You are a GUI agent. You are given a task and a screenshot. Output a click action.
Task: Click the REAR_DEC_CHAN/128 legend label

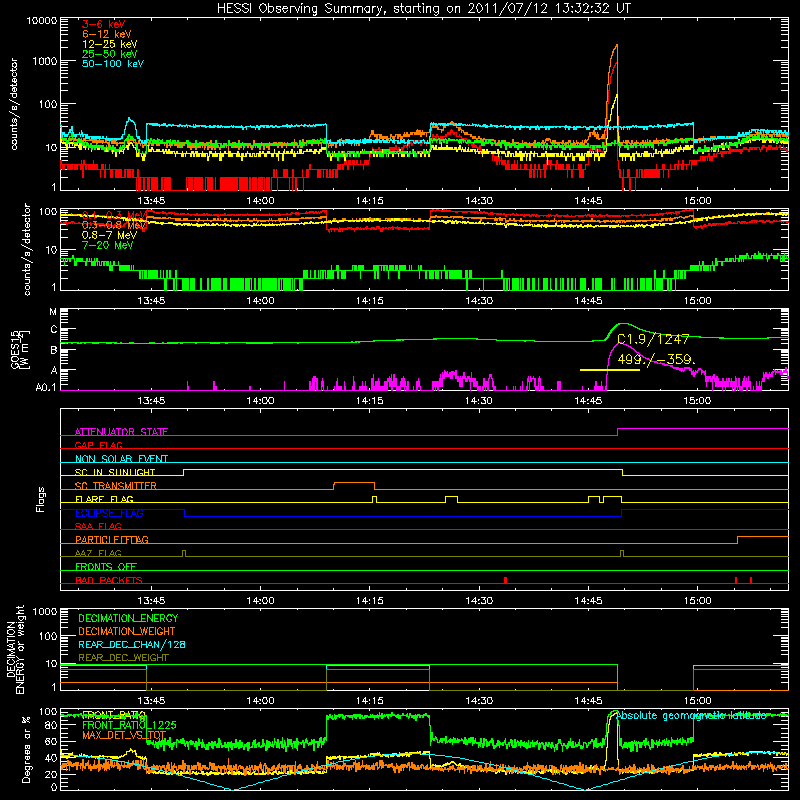point(132,645)
